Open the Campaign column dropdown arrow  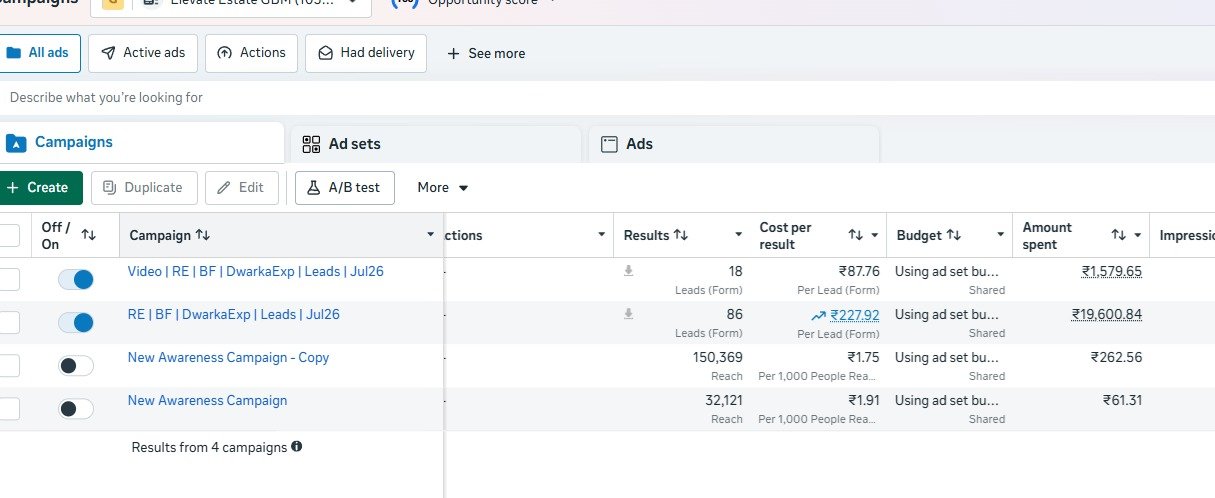pyautogui.click(x=430, y=235)
